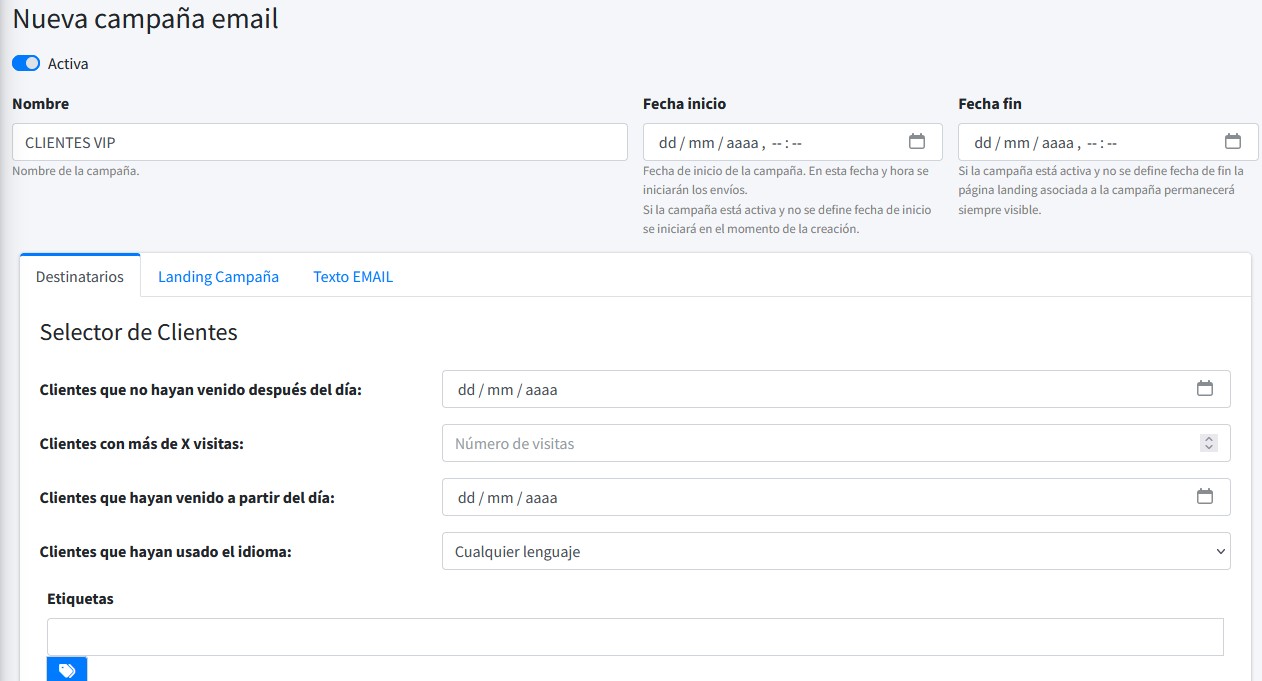Select the year segment in Fecha fin
This screenshot has height=681, width=1262.
[1057, 143]
